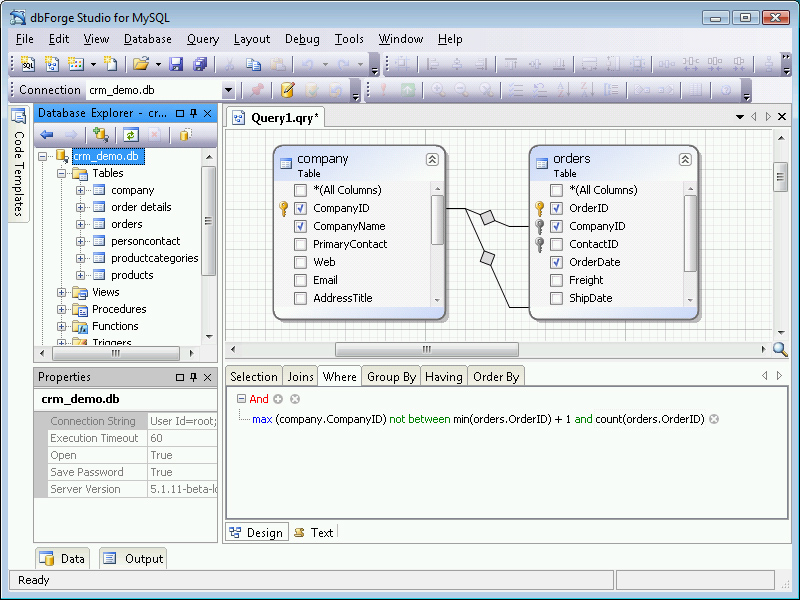Uncheck OrderDate in orders table
The image size is (800, 600).
click(557, 262)
